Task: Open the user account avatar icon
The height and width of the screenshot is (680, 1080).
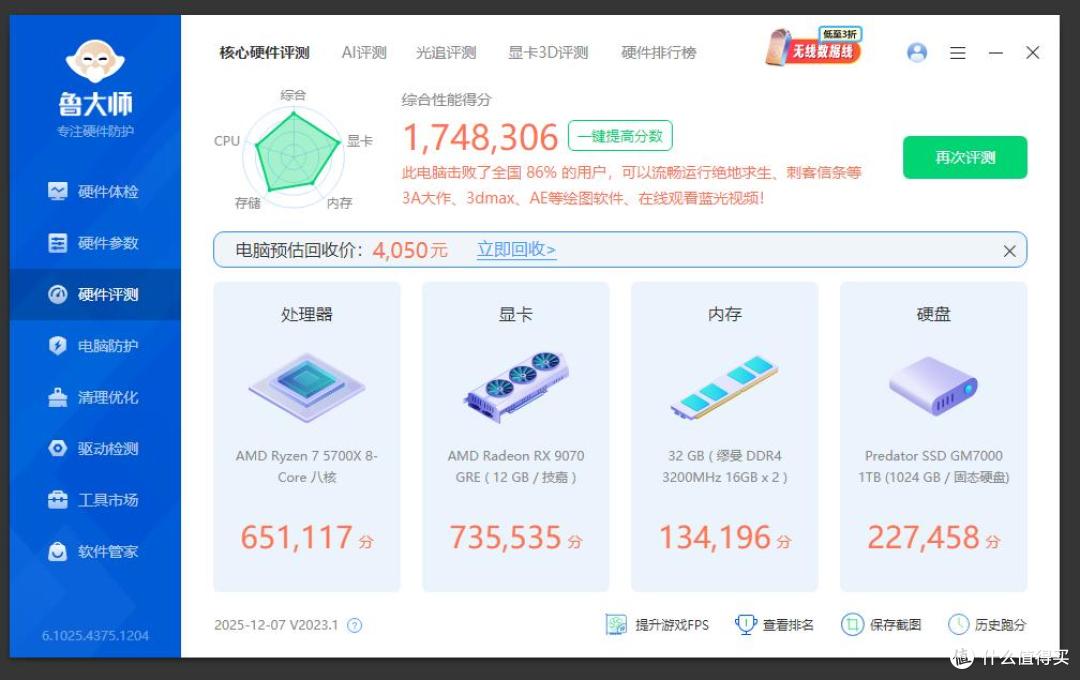Action: click(917, 52)
